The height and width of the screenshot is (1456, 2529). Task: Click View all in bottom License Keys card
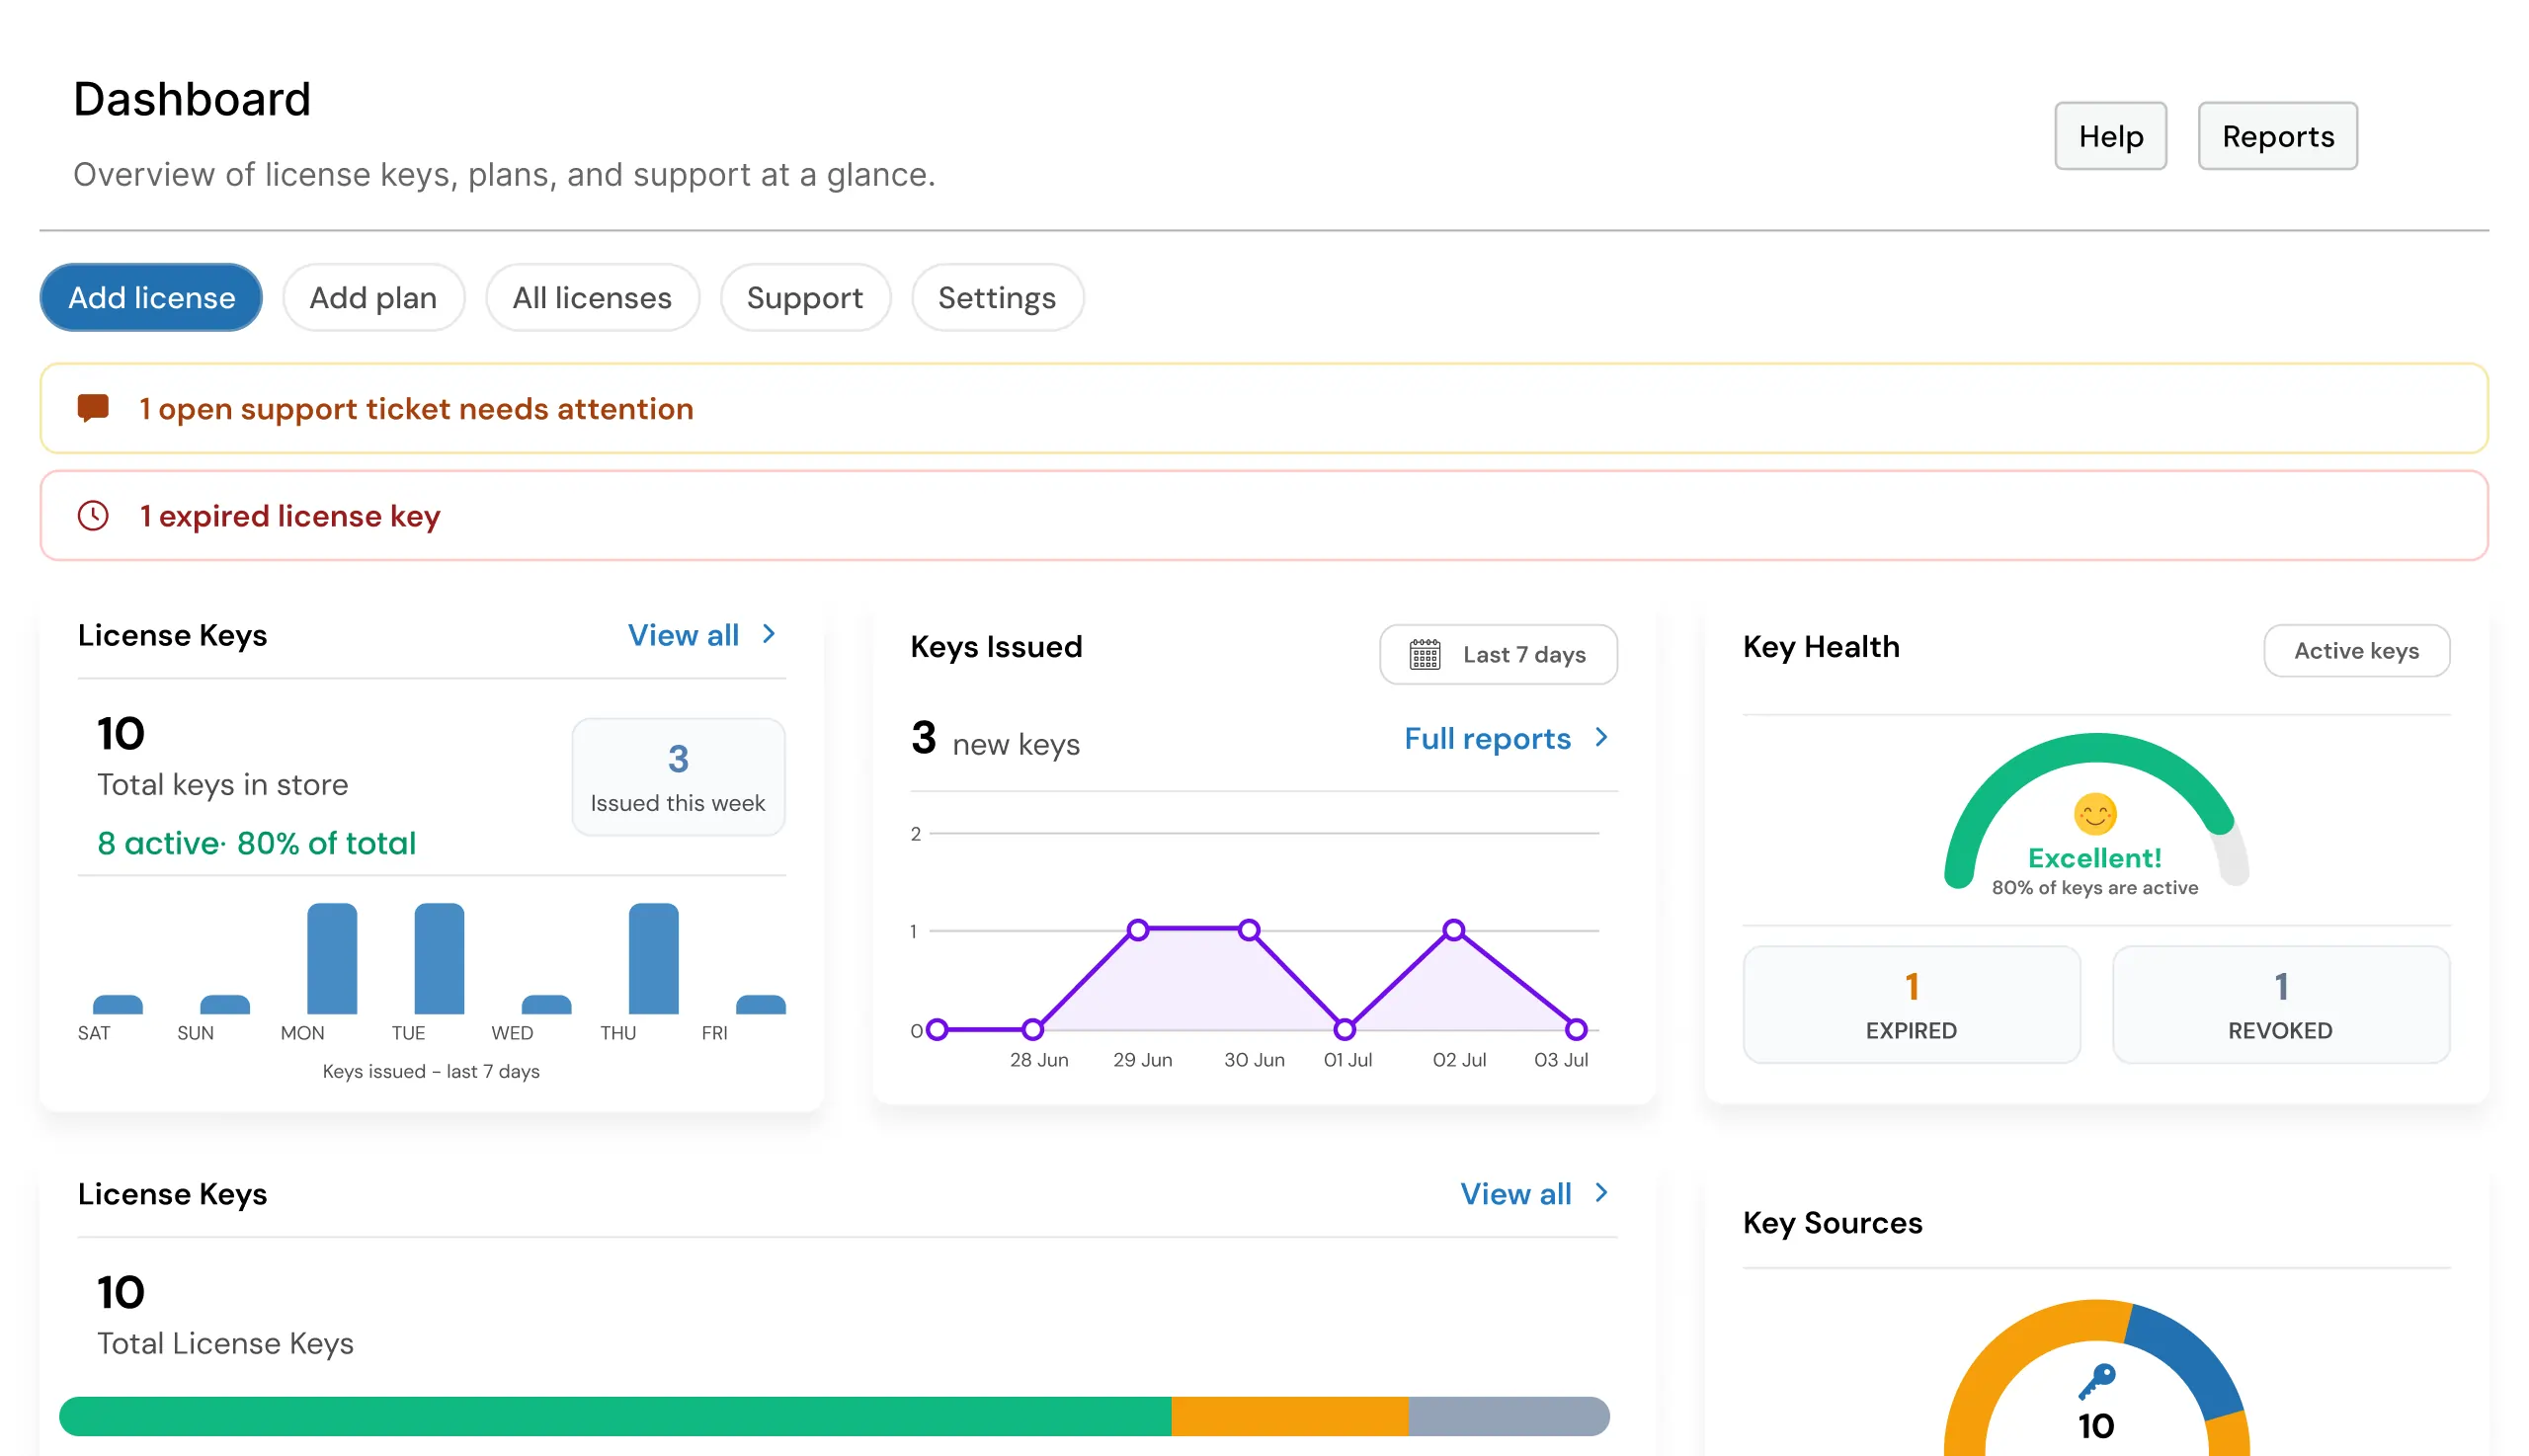1515,1193
